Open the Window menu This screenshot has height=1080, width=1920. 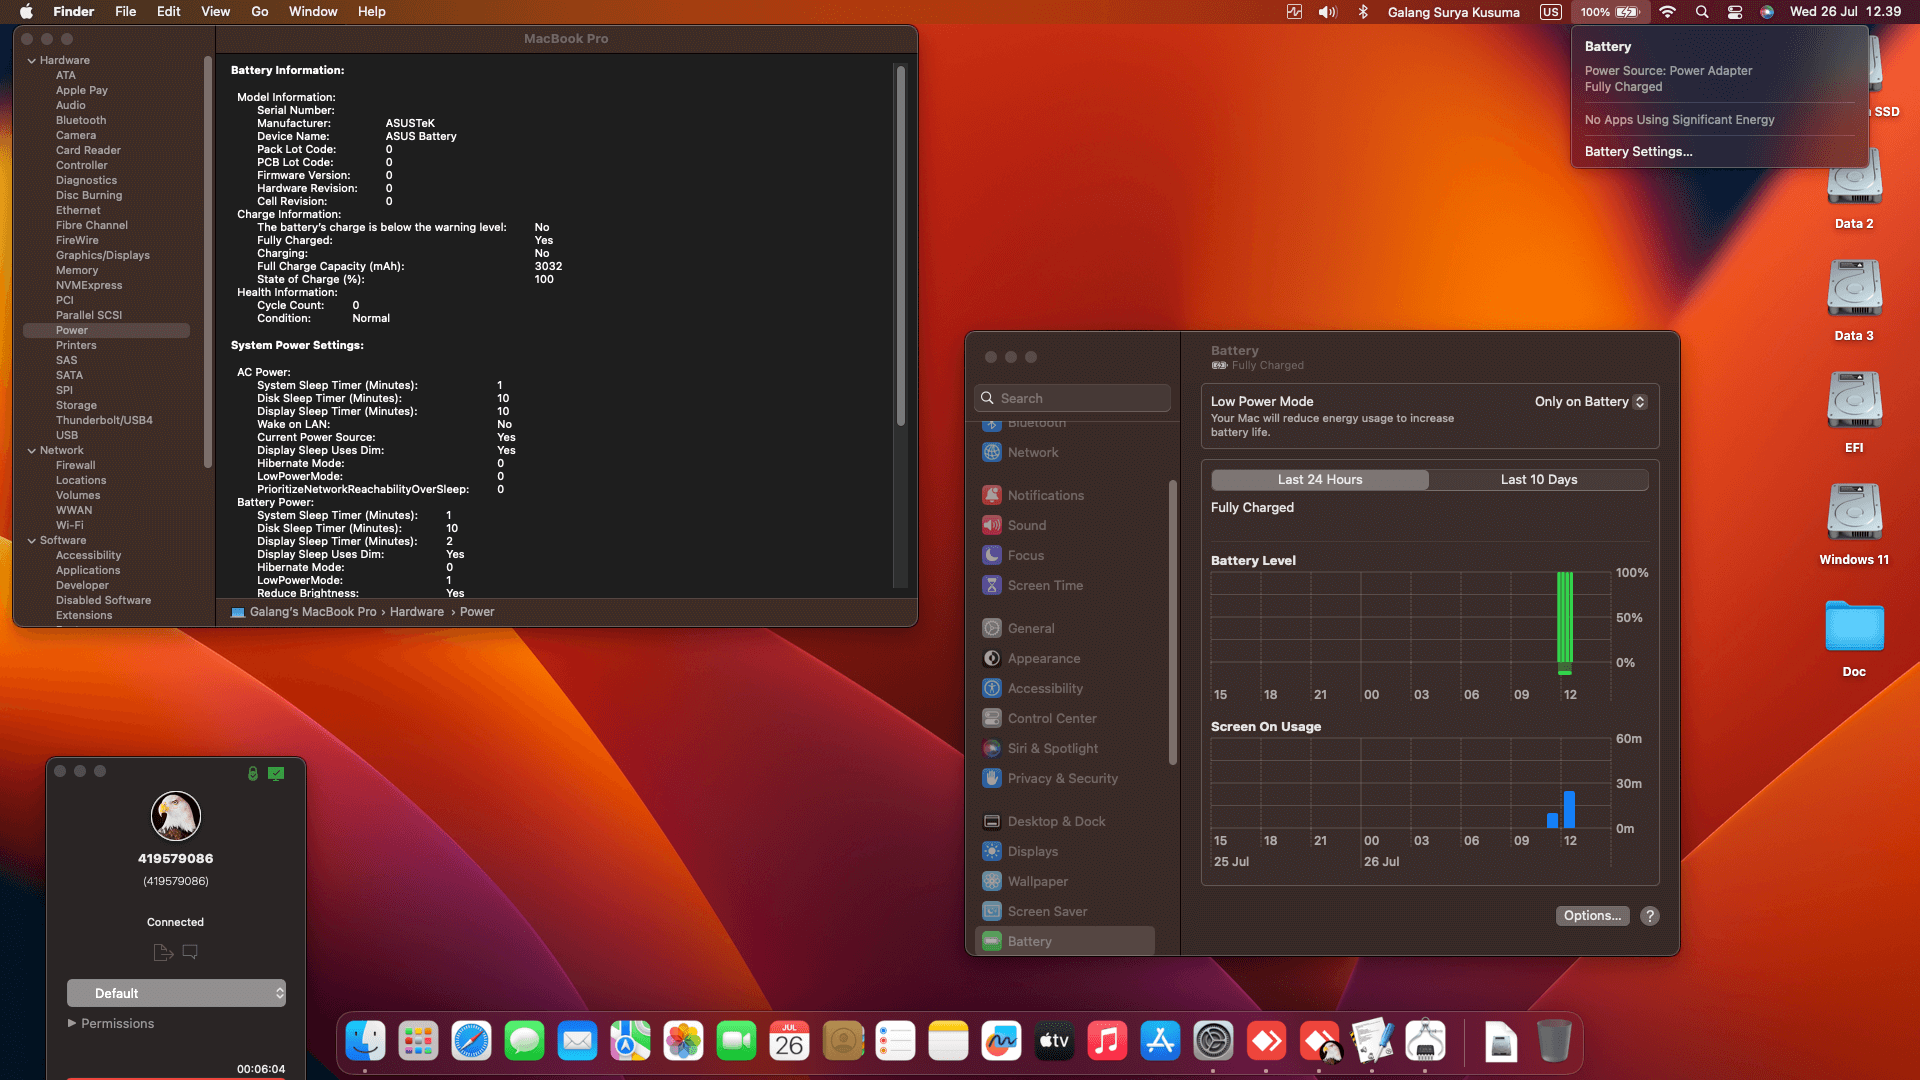pos(313,12)
